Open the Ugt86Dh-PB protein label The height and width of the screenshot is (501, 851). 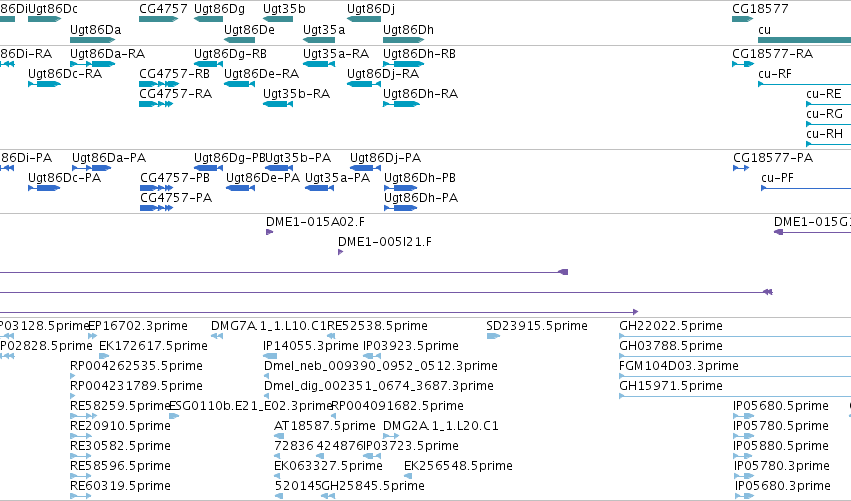[x=420, y=177]
